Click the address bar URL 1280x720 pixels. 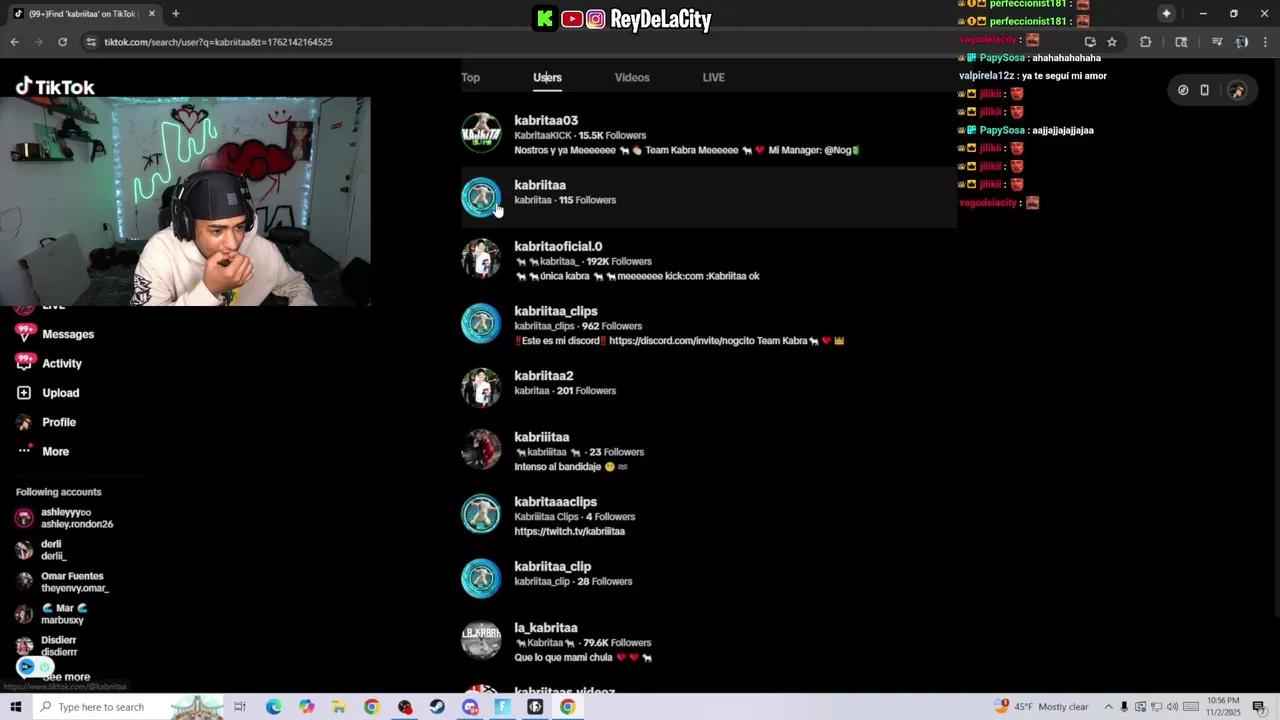point(218,42)
